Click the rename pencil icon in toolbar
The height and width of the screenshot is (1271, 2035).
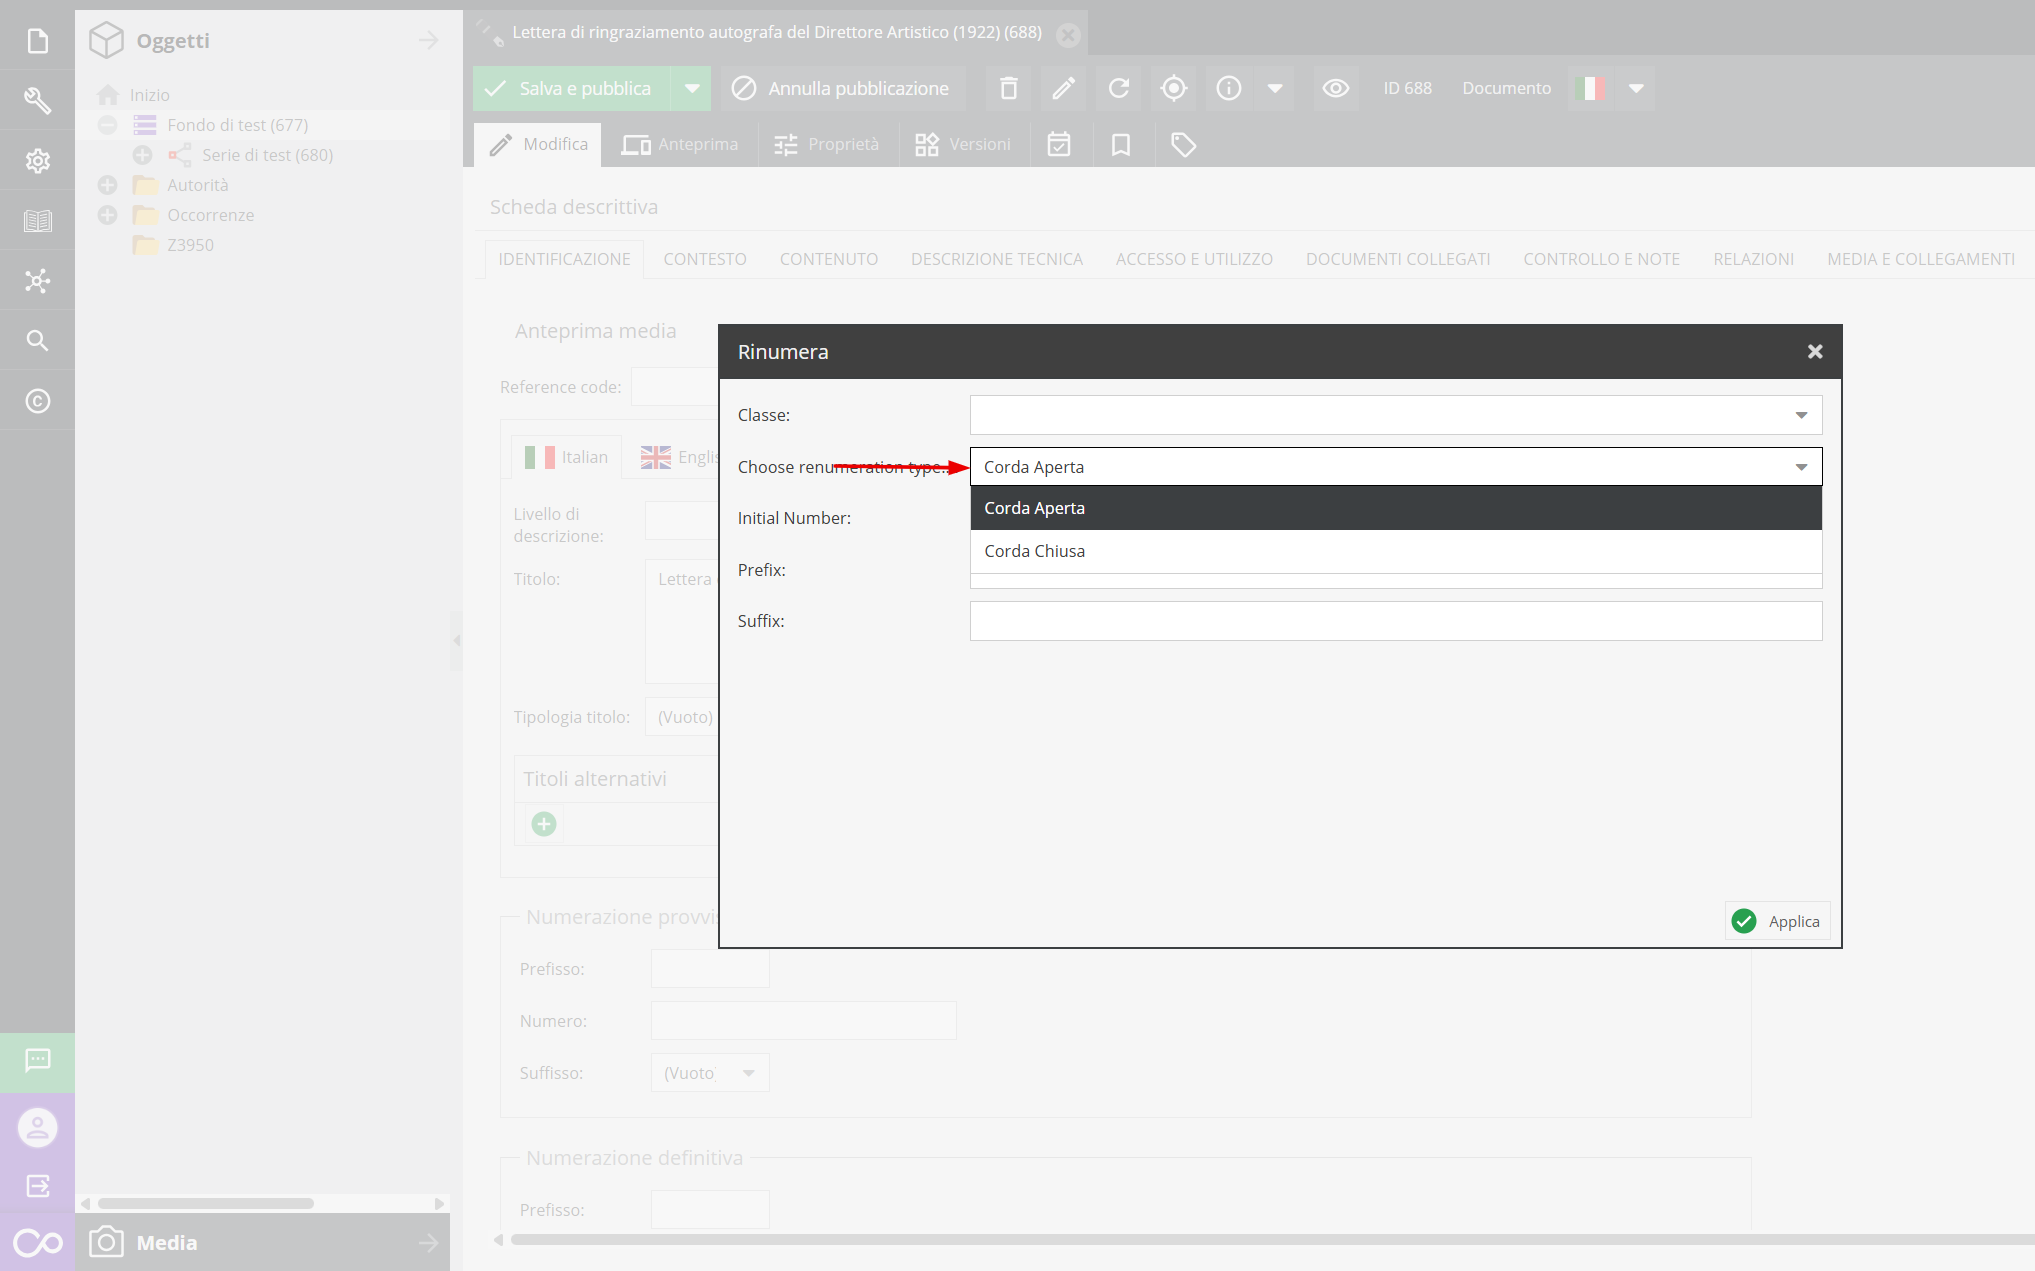1063,89
